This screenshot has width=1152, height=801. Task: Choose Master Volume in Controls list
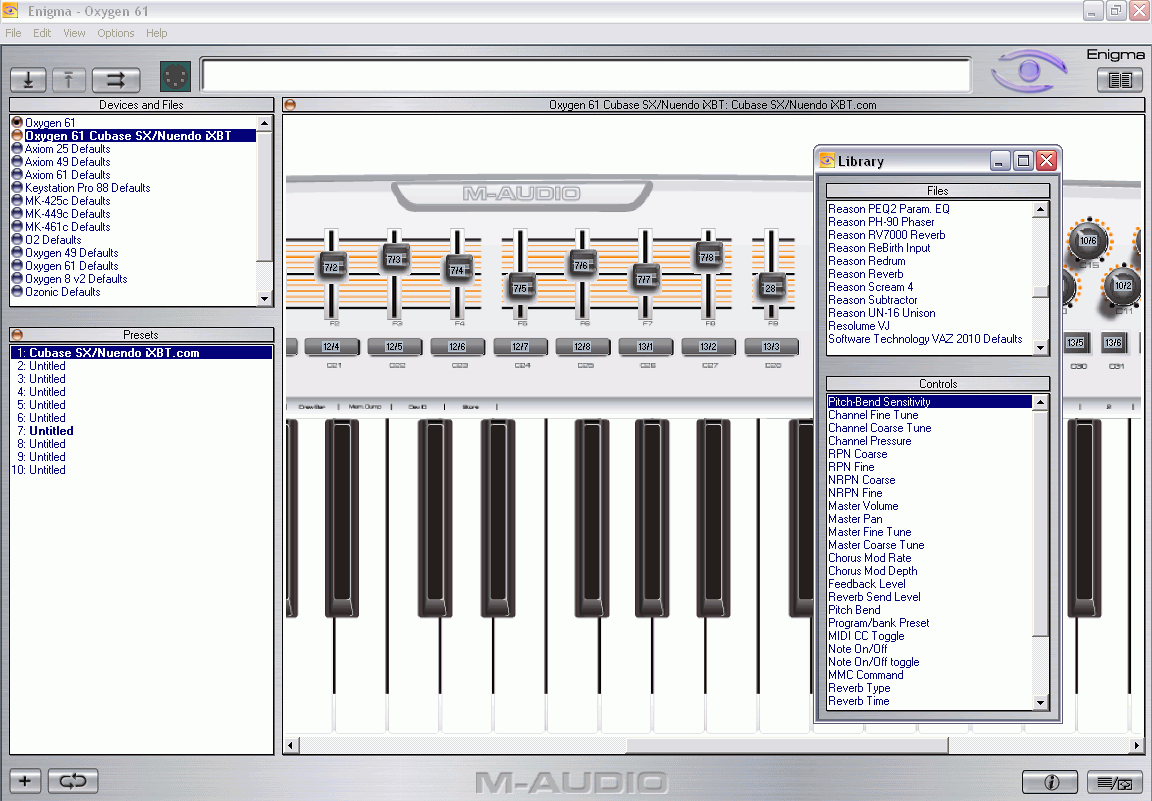(863, 506)
